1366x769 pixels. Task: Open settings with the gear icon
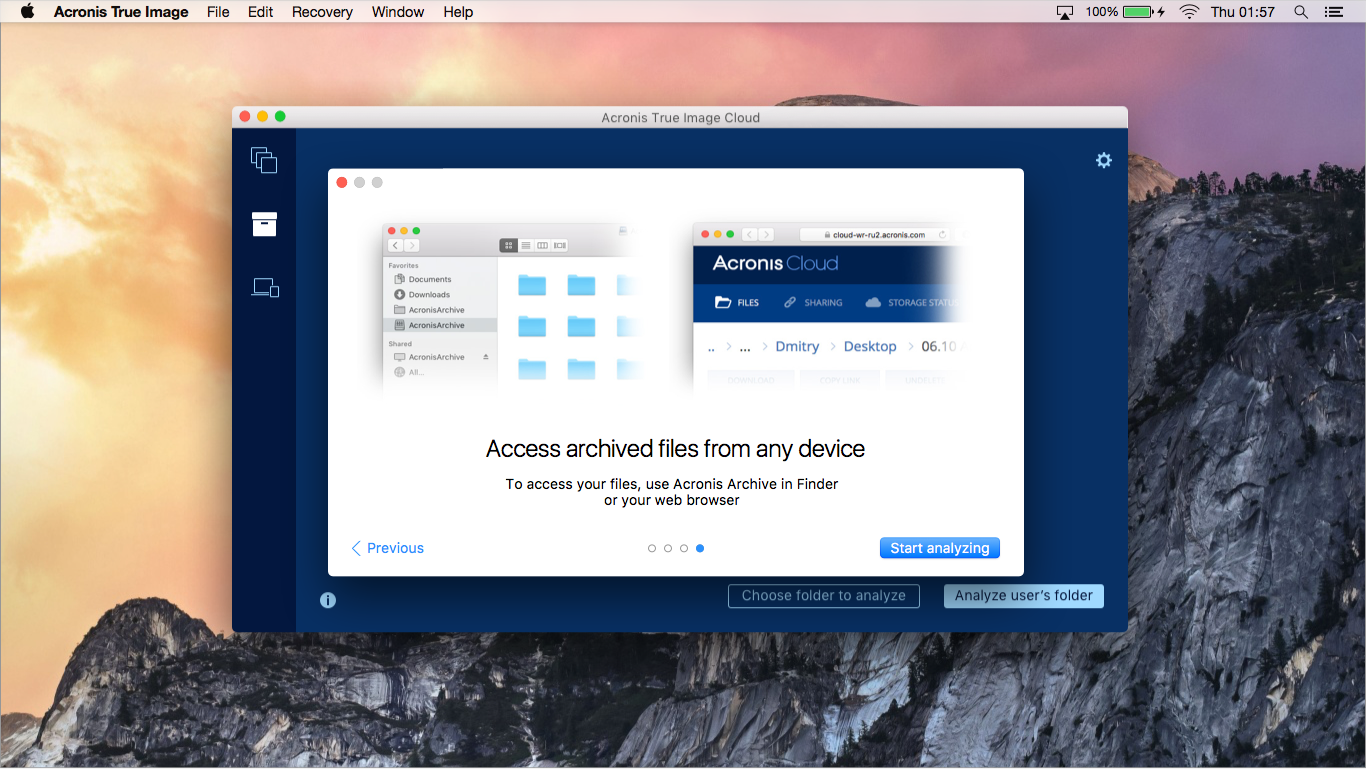(x=1103, y=160)
